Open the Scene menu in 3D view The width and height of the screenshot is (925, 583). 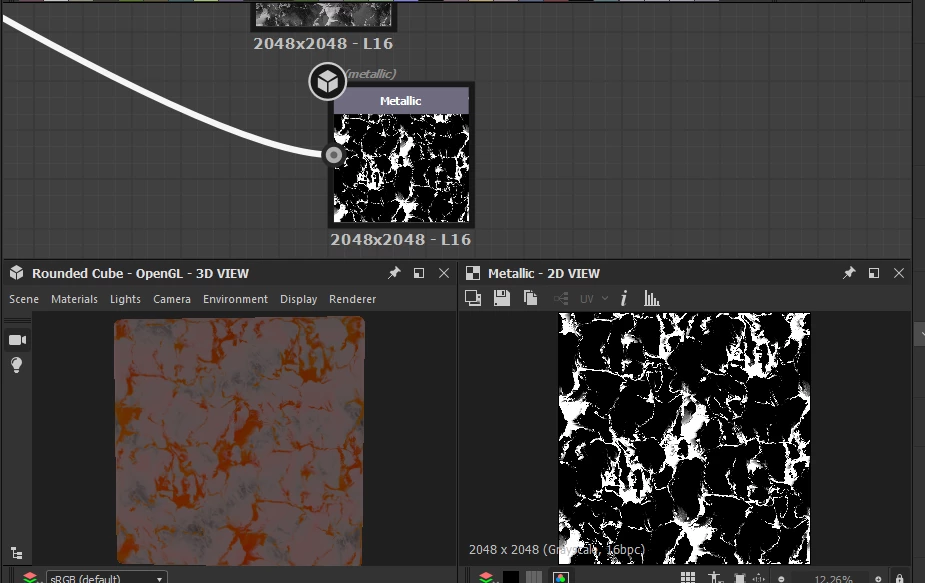pyautogui.click(x=24, y=299)
